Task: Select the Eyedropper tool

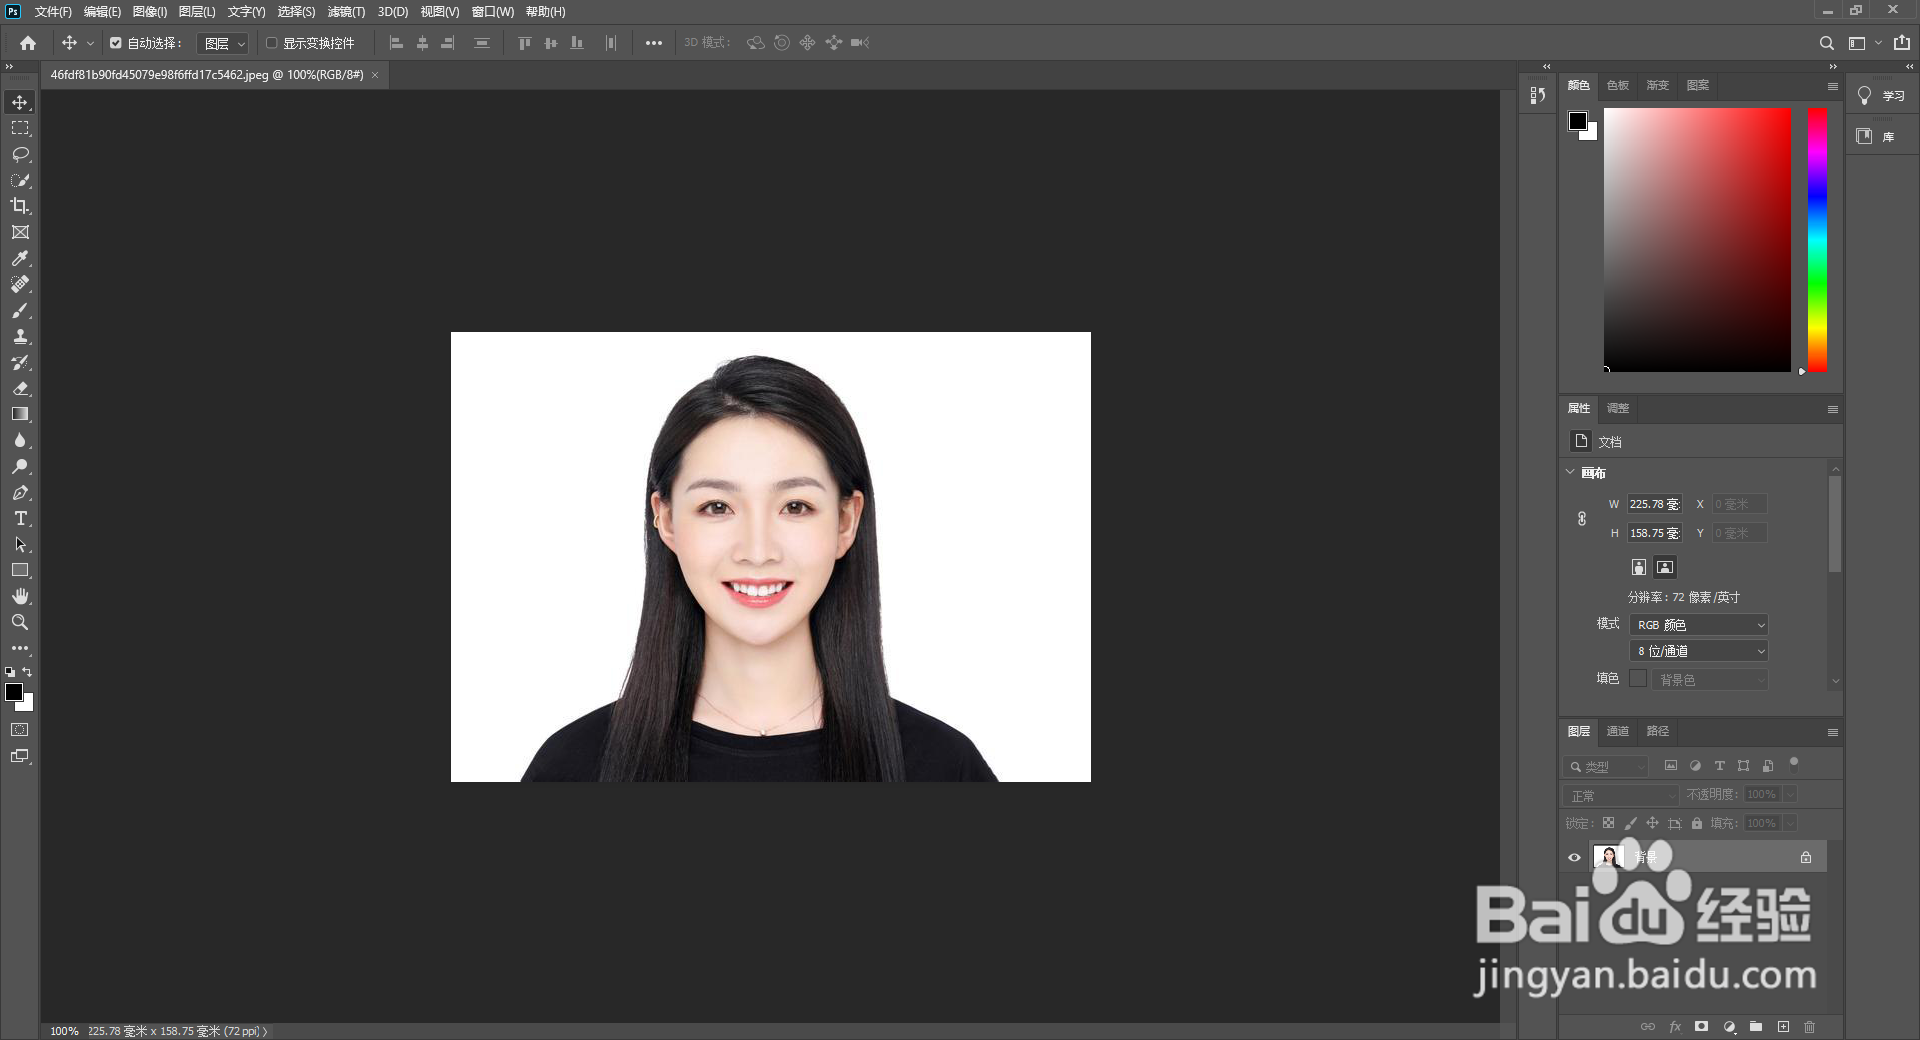Action: 20,258
